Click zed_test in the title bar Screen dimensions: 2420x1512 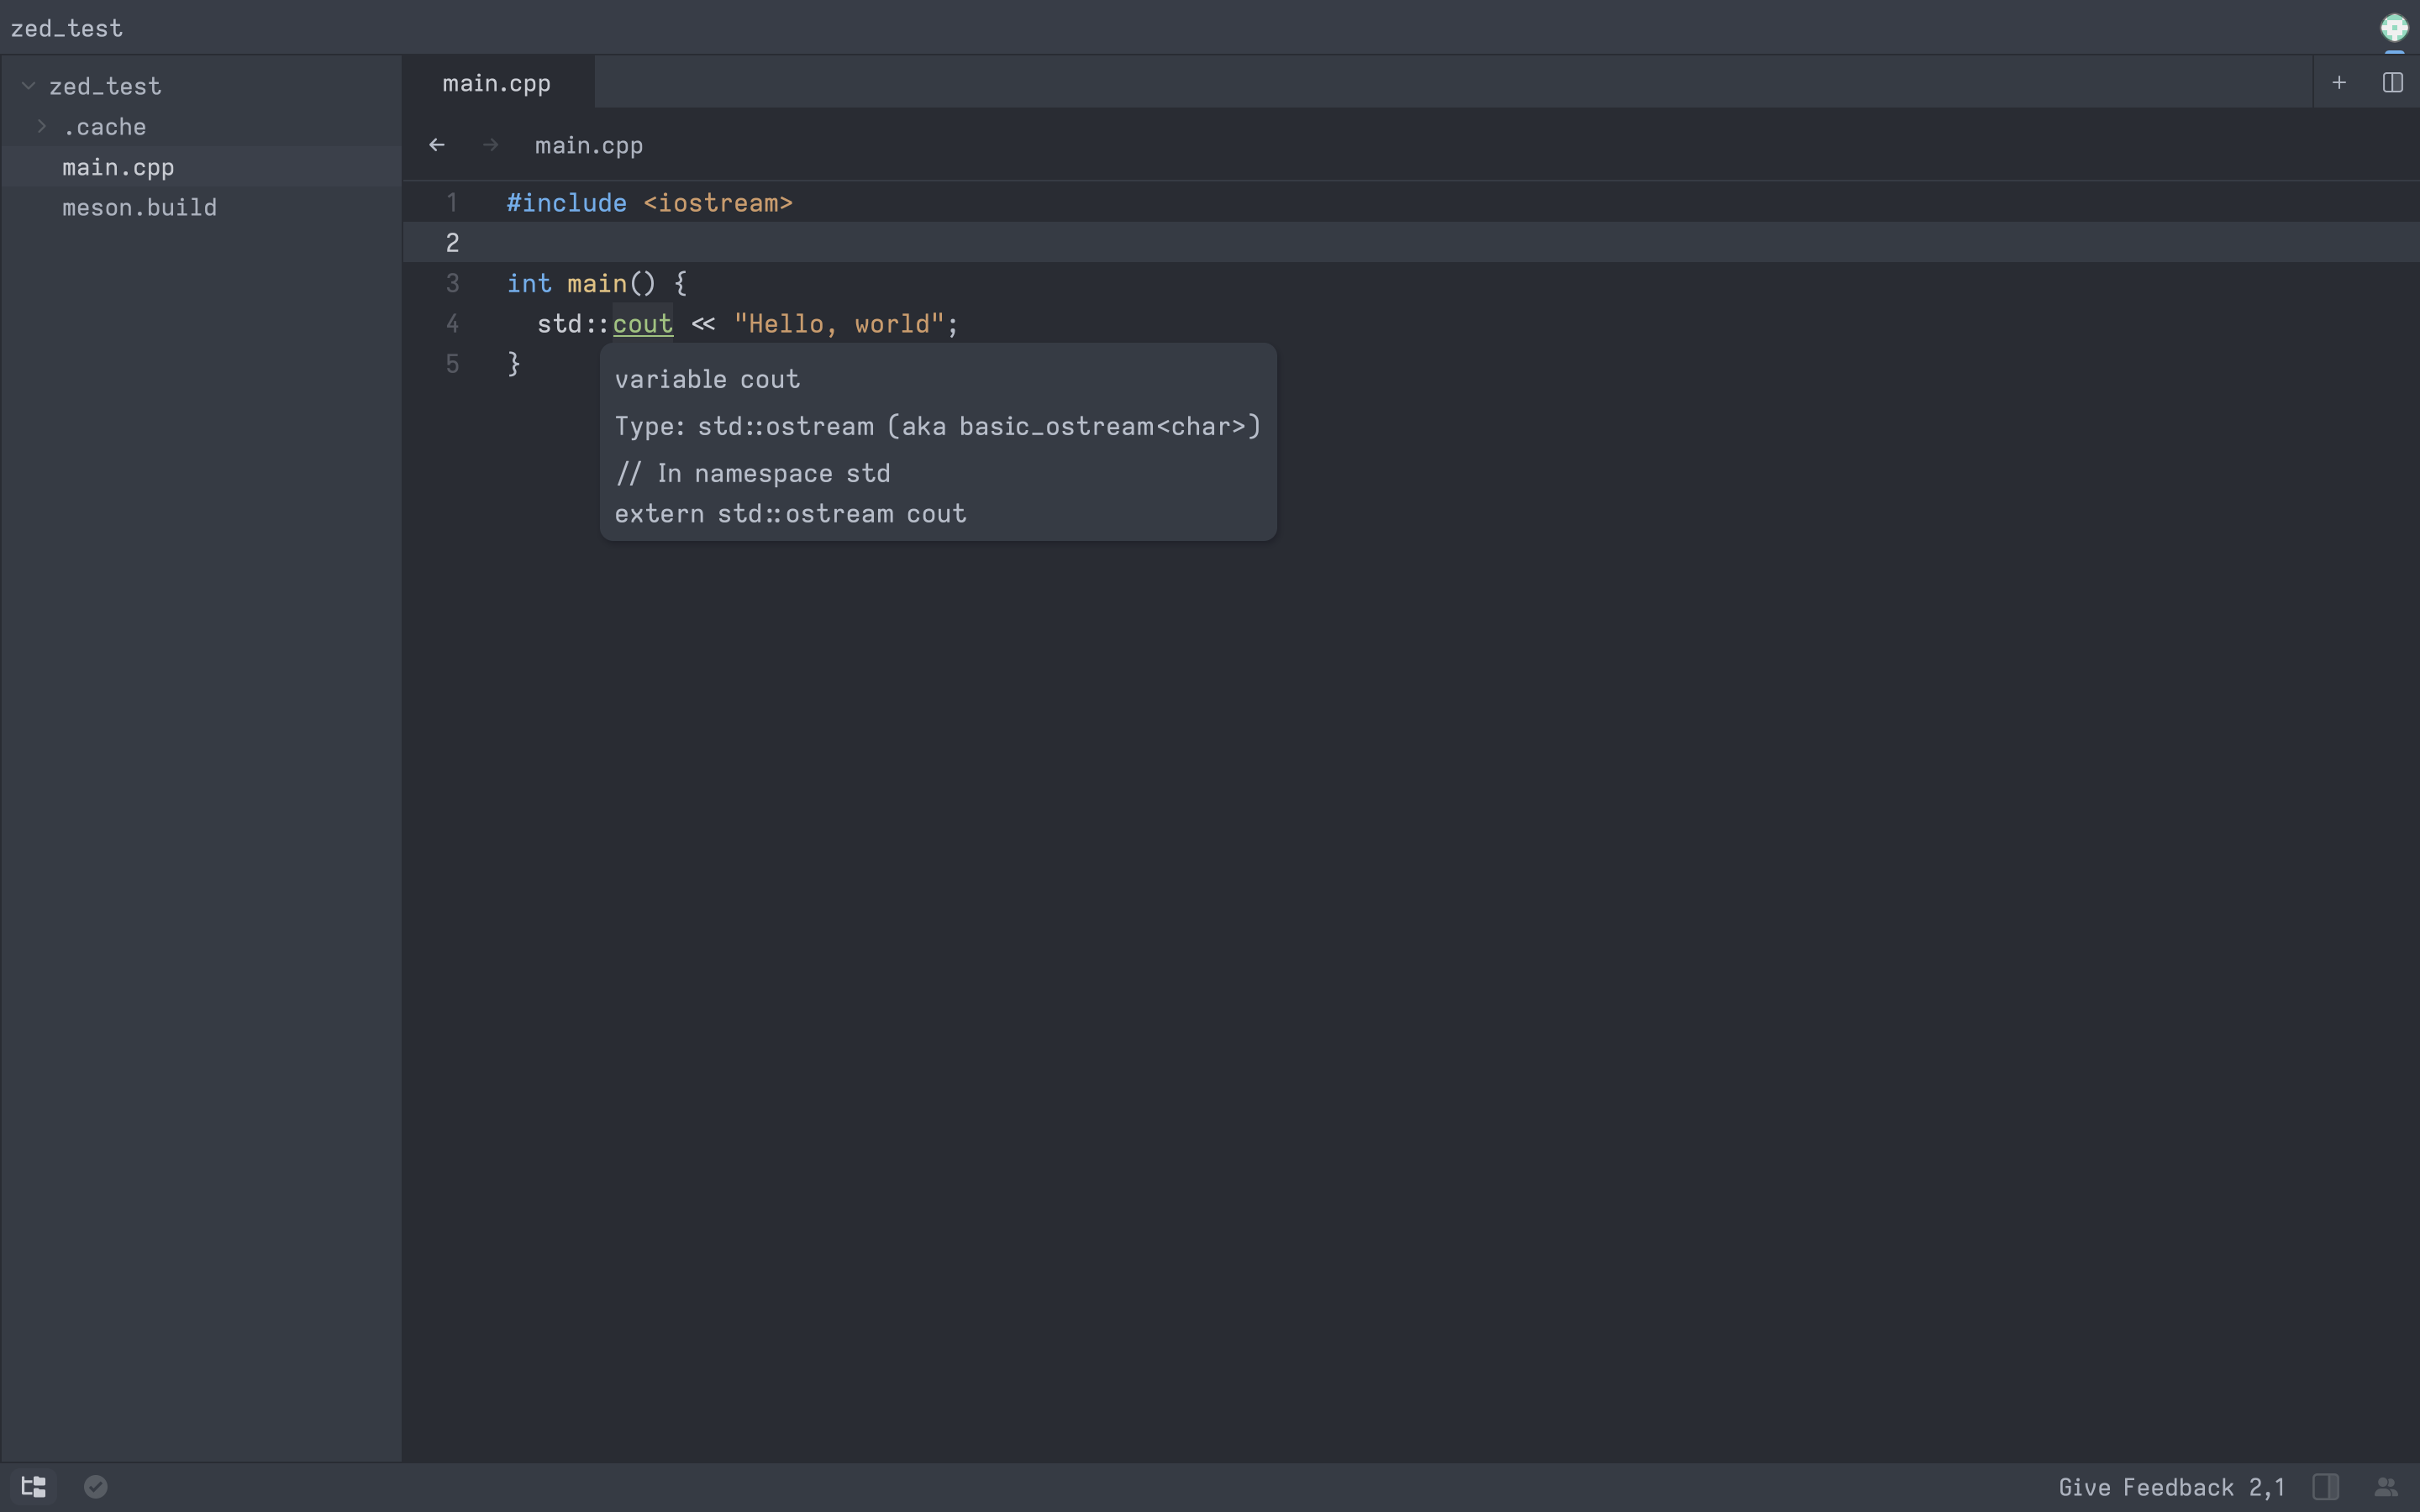pos(66,27)
